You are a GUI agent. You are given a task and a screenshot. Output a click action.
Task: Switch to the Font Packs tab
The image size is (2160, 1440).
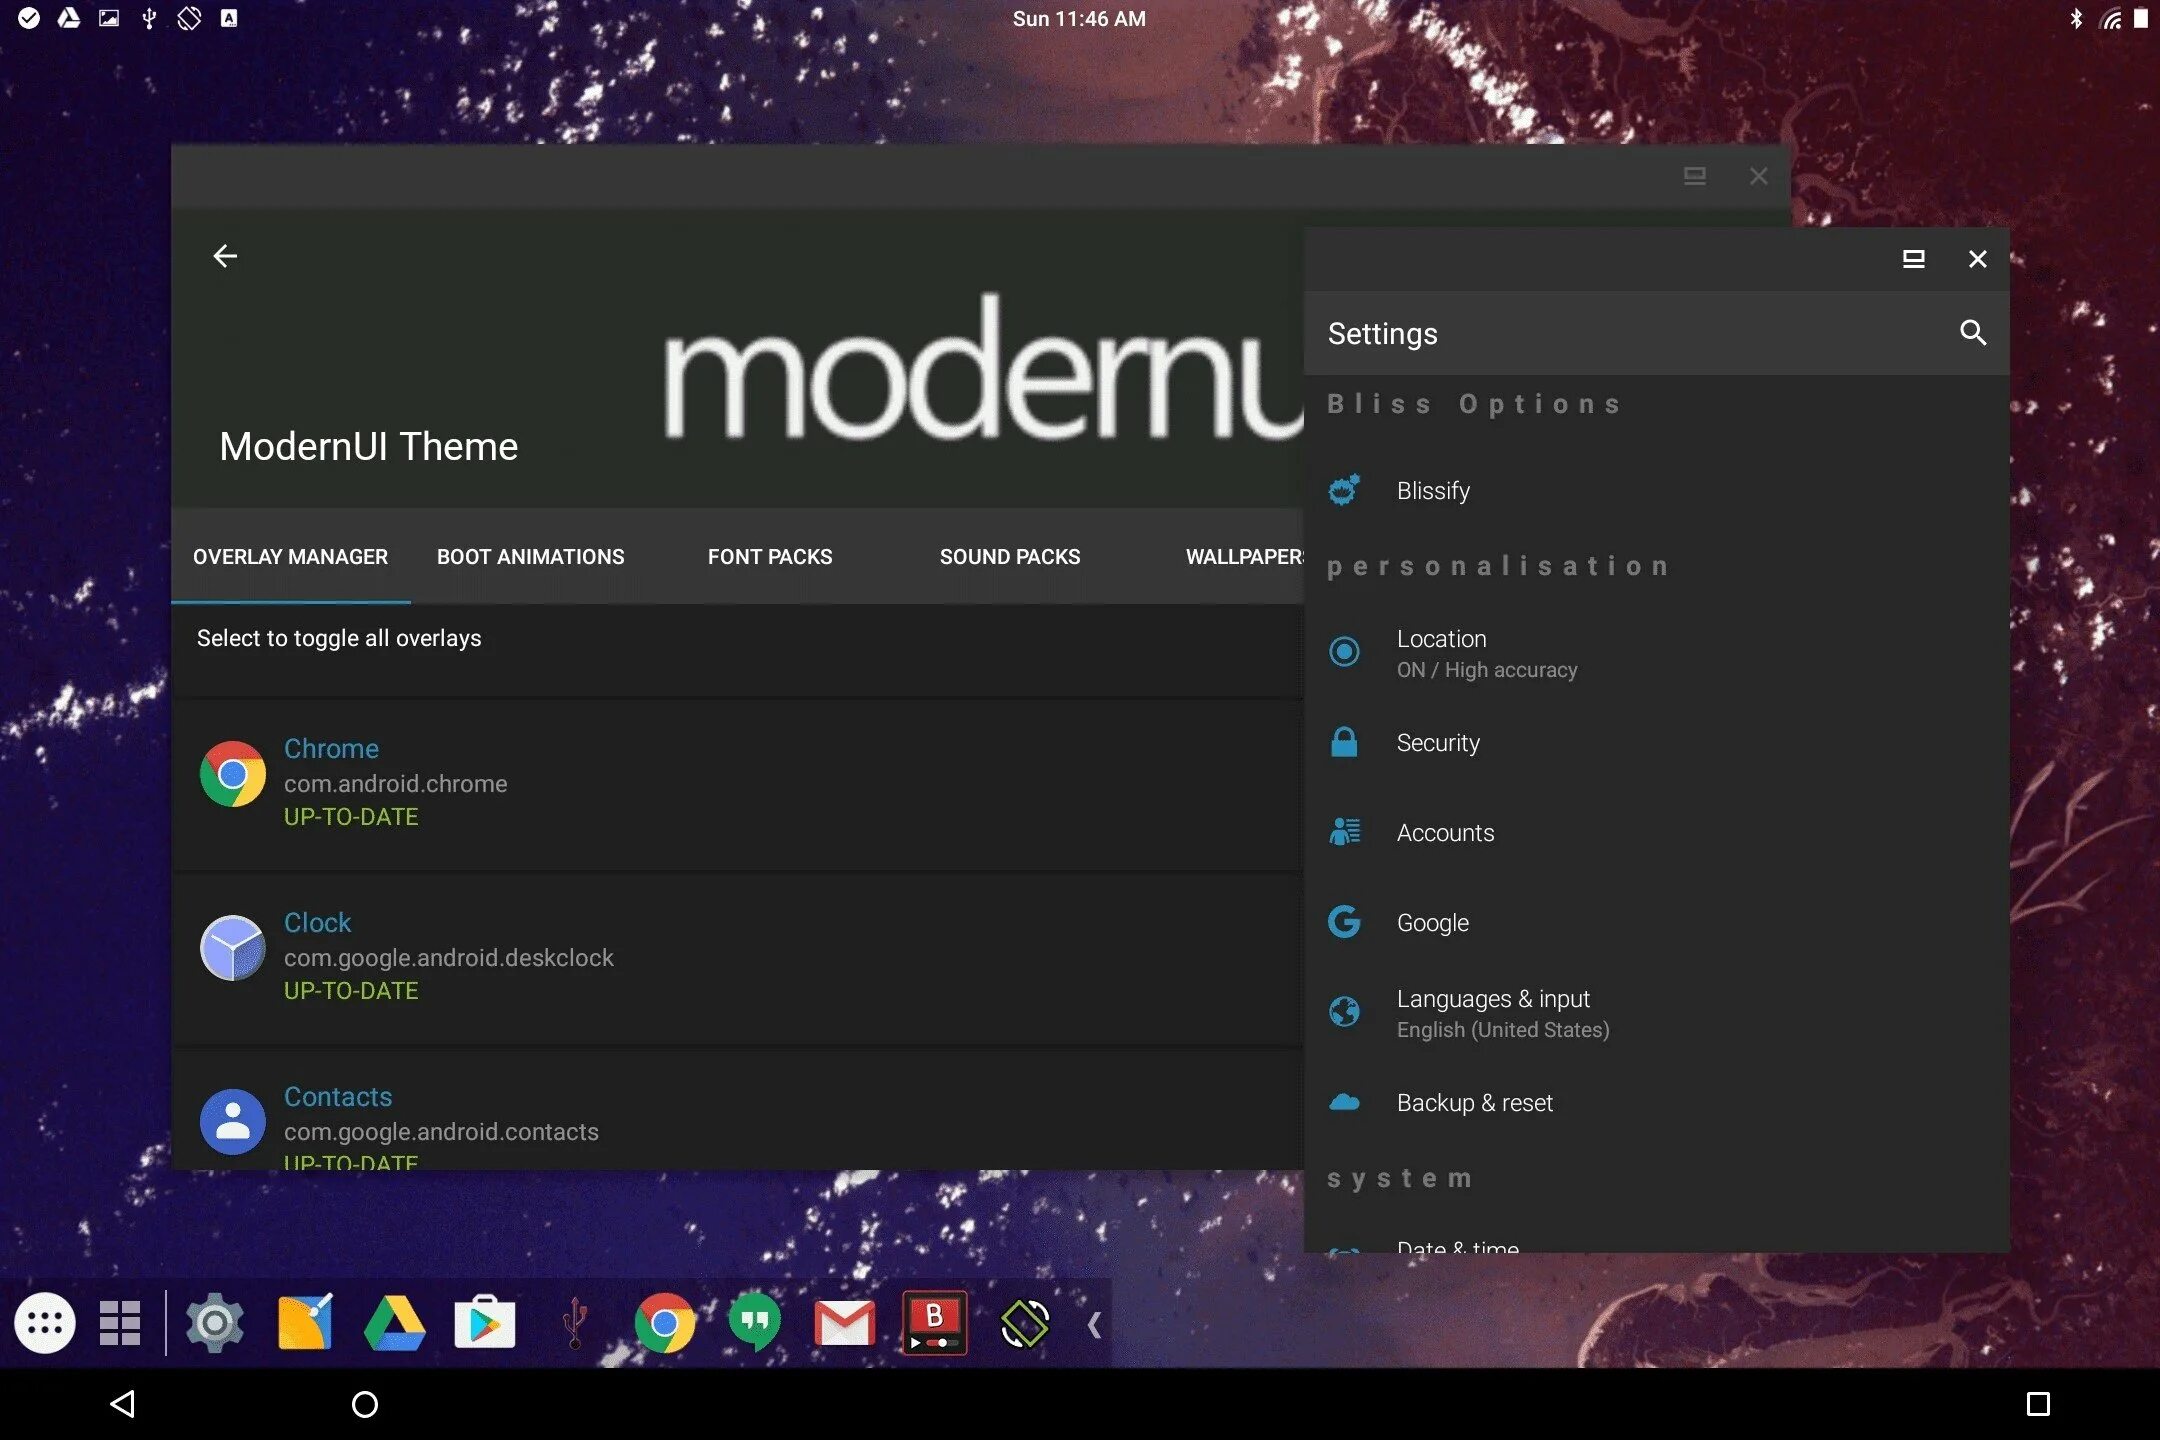(769, 557)
